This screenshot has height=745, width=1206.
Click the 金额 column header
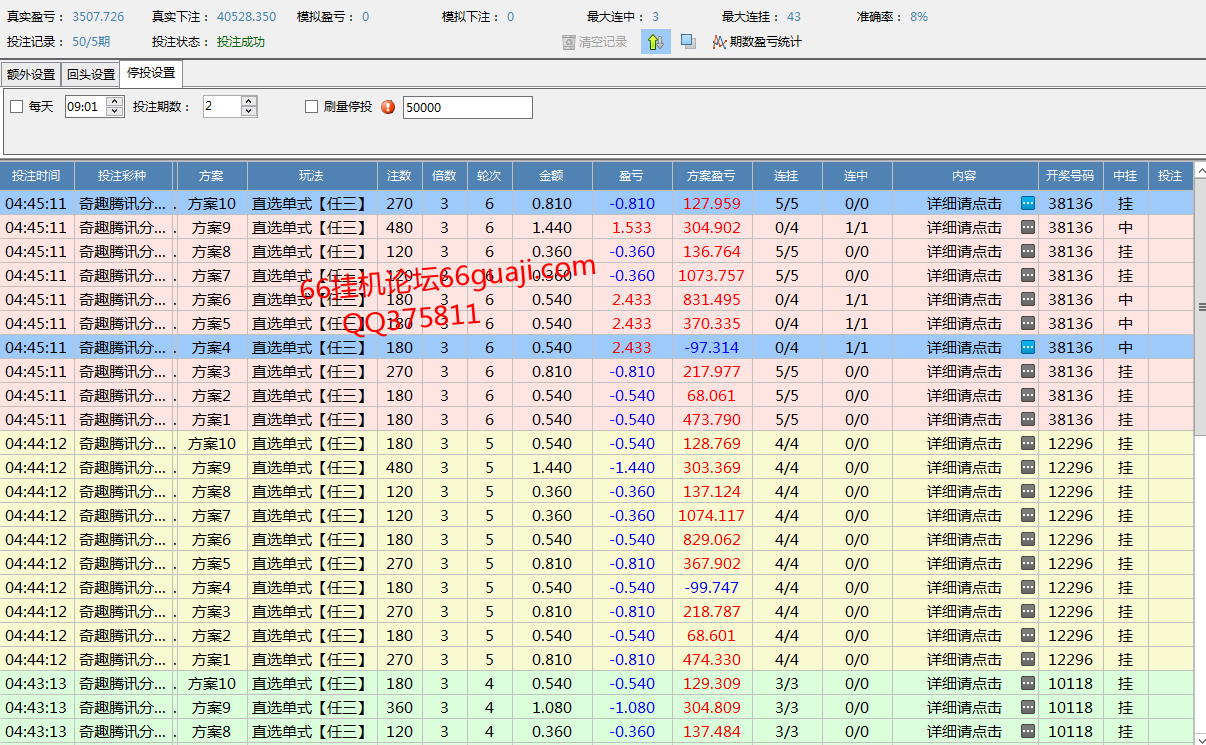tap(552, 175)
